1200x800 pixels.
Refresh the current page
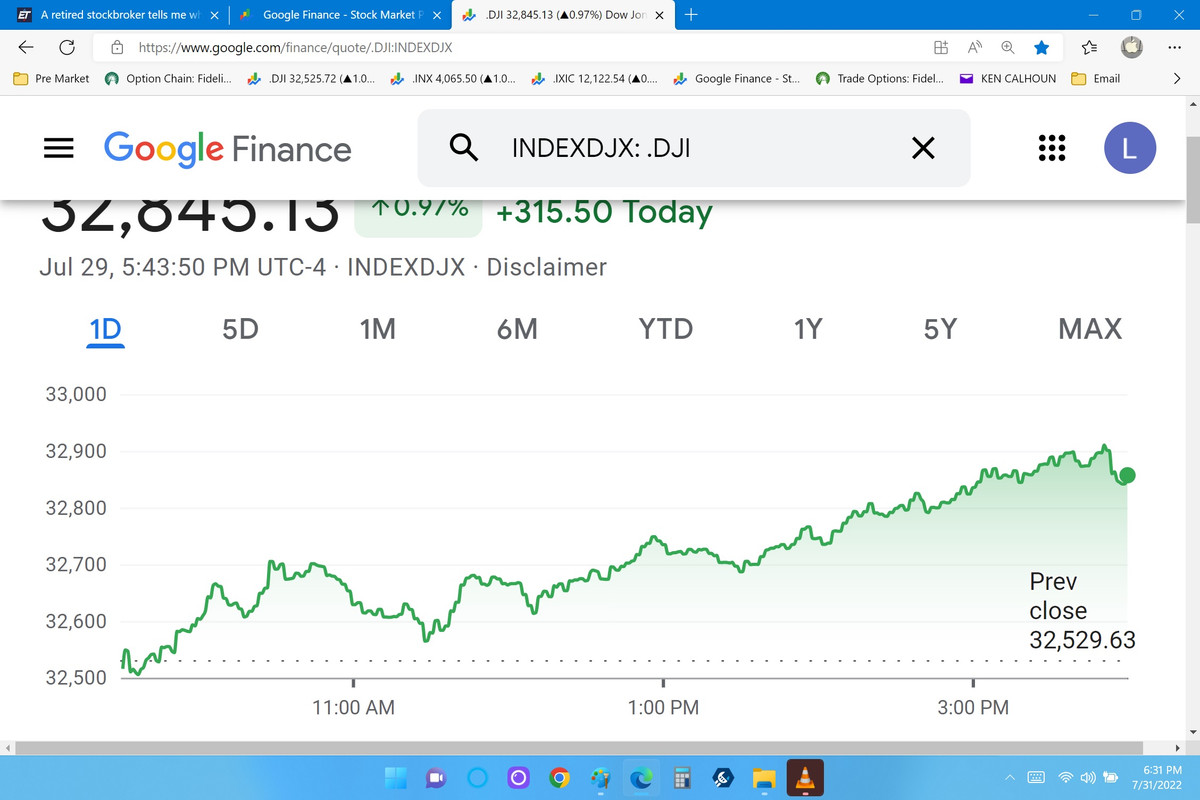pos(68,47)
